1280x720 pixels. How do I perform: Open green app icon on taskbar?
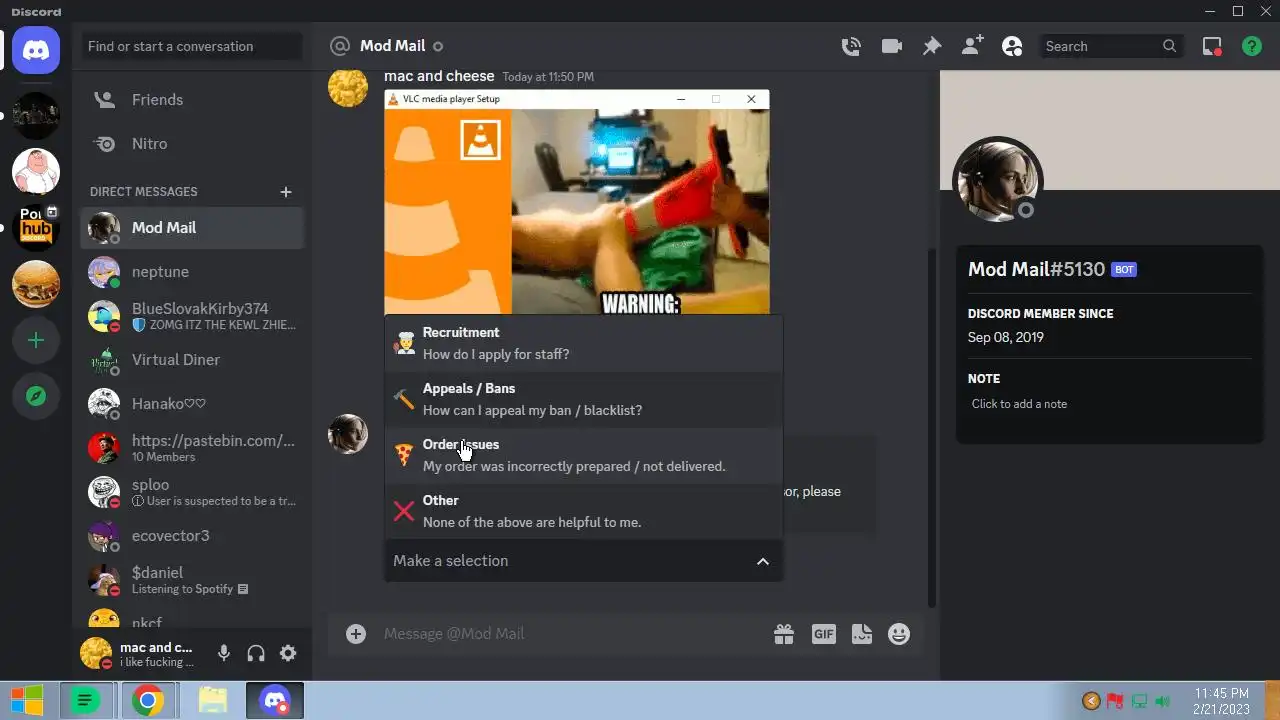coord(85,701)
